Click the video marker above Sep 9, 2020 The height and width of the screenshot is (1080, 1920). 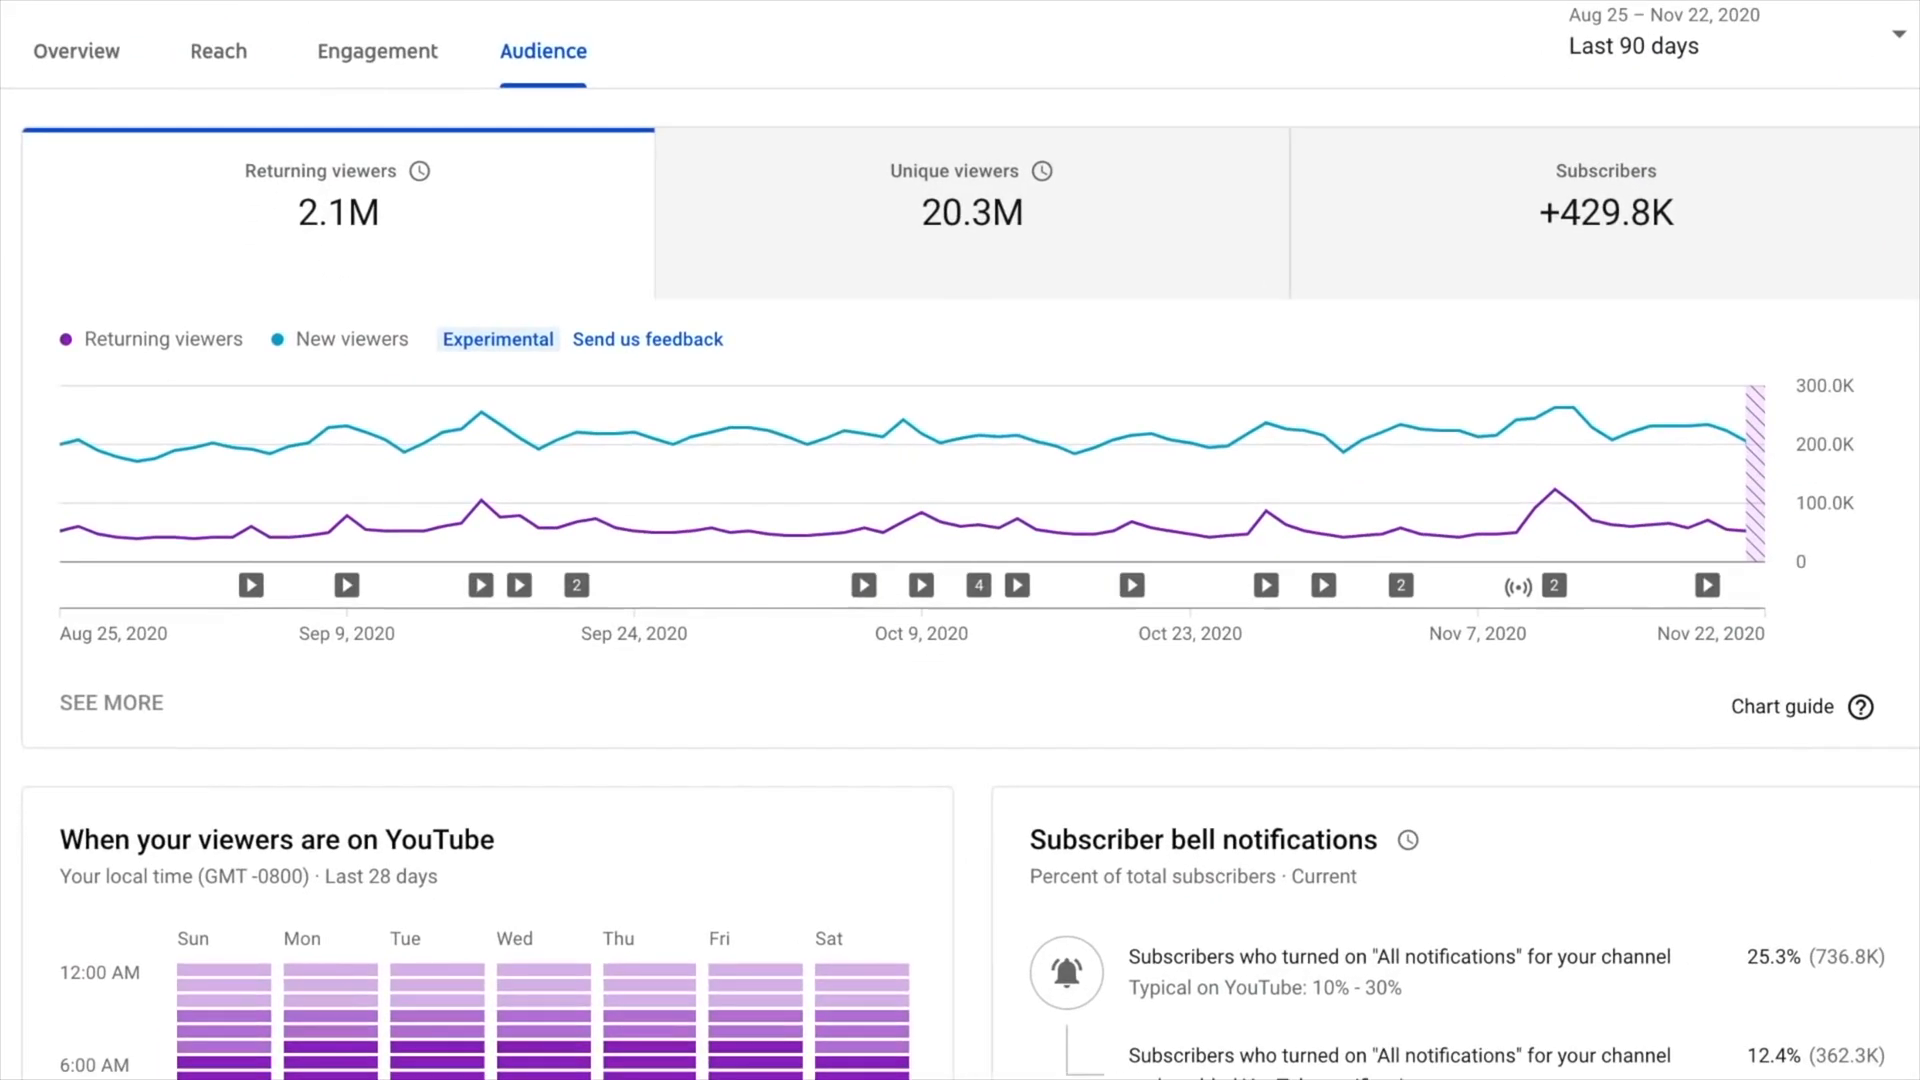347,585
